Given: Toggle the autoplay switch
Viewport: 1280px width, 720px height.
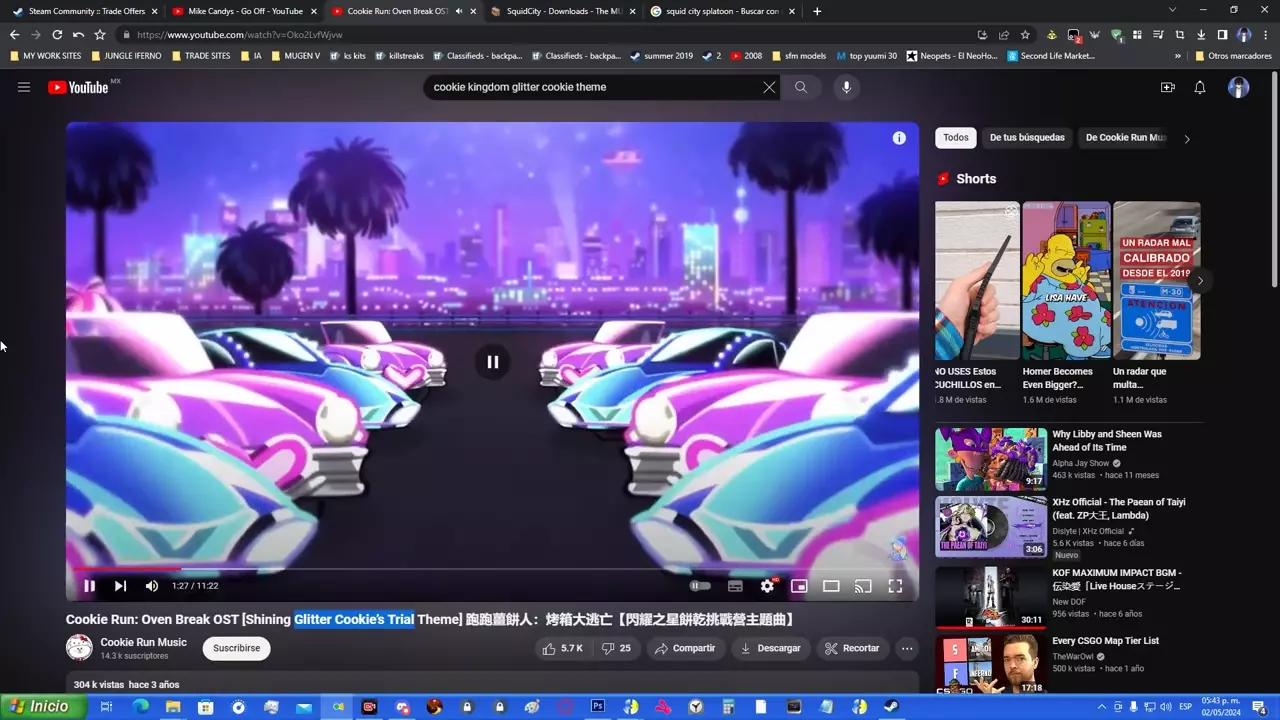Looking at the screenshot, I should coord(700,586).
